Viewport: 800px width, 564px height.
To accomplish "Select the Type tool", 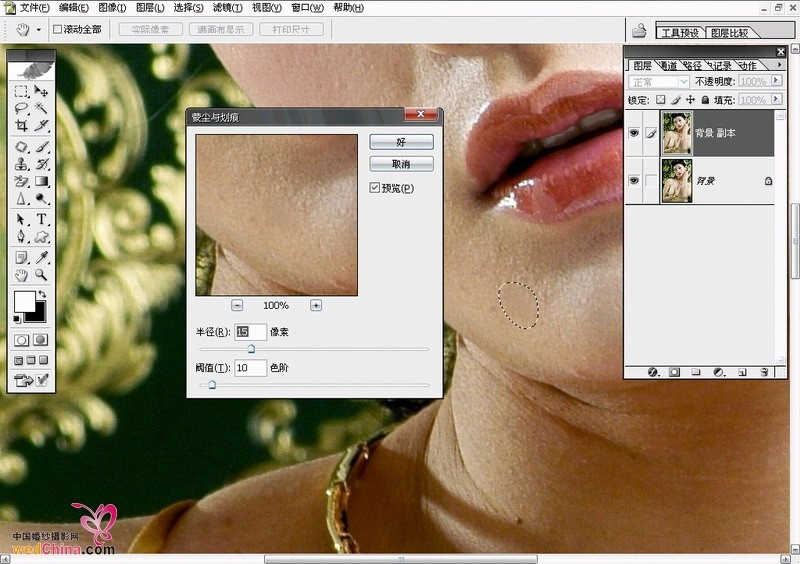I will pyautogui.click(x=41, y=219).
